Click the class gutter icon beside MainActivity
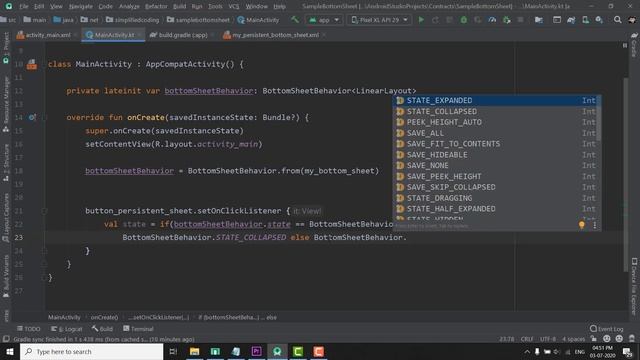Image resolution: width=640 pixels, height=360 pixels. pos(32,64)
